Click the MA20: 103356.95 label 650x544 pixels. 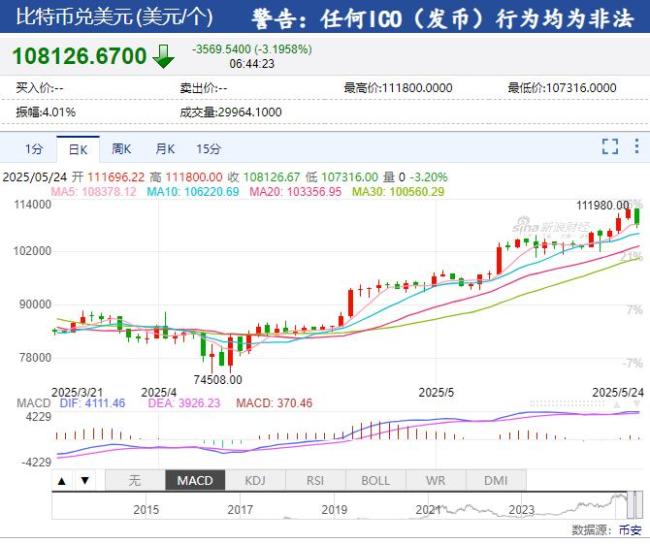[x=295, y=192]
